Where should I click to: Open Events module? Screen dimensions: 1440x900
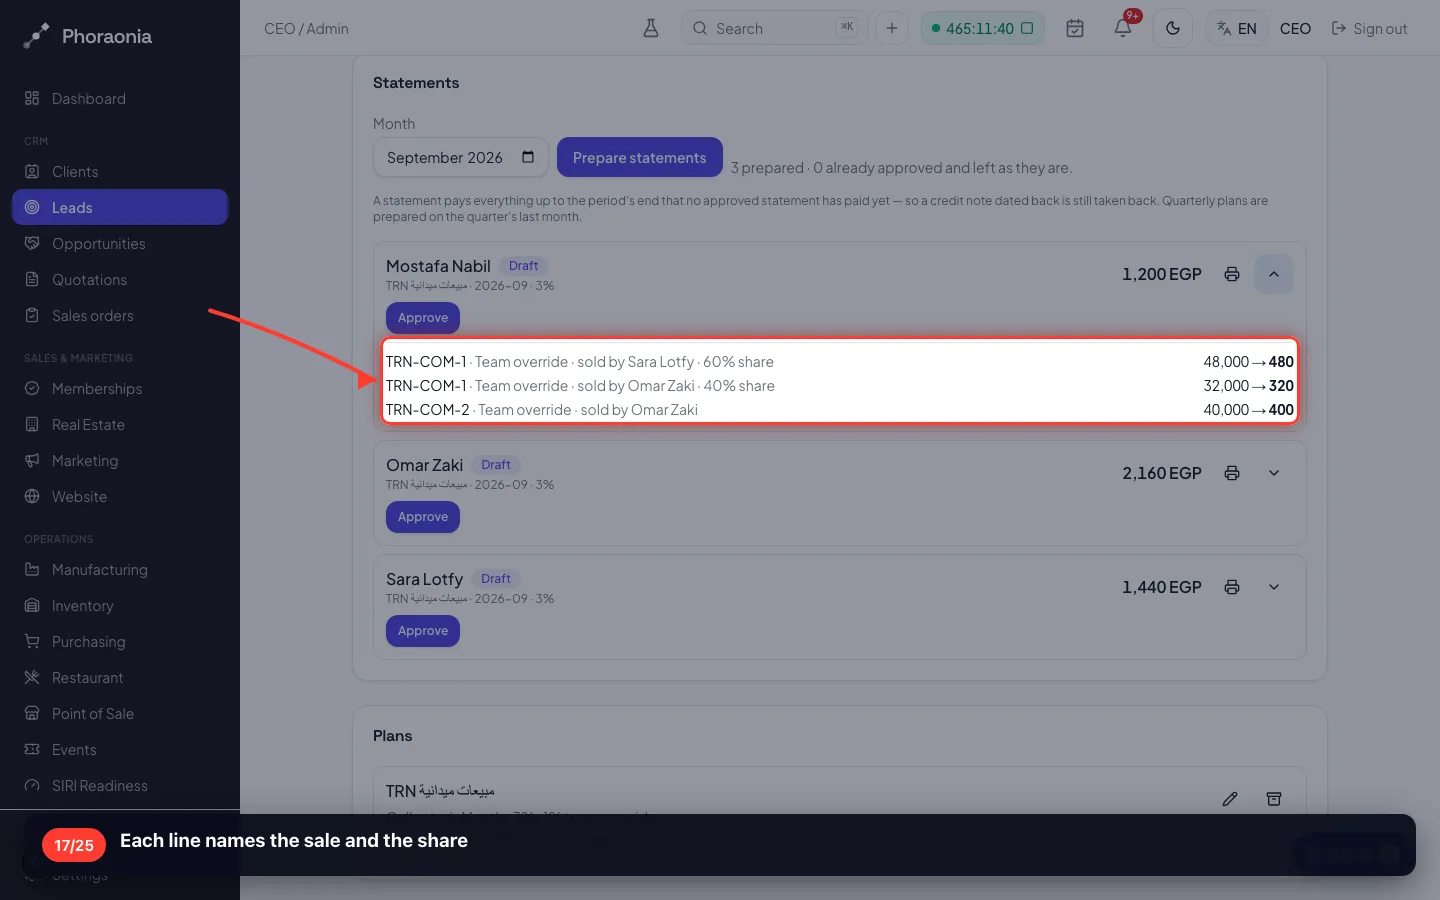(120, 749)
